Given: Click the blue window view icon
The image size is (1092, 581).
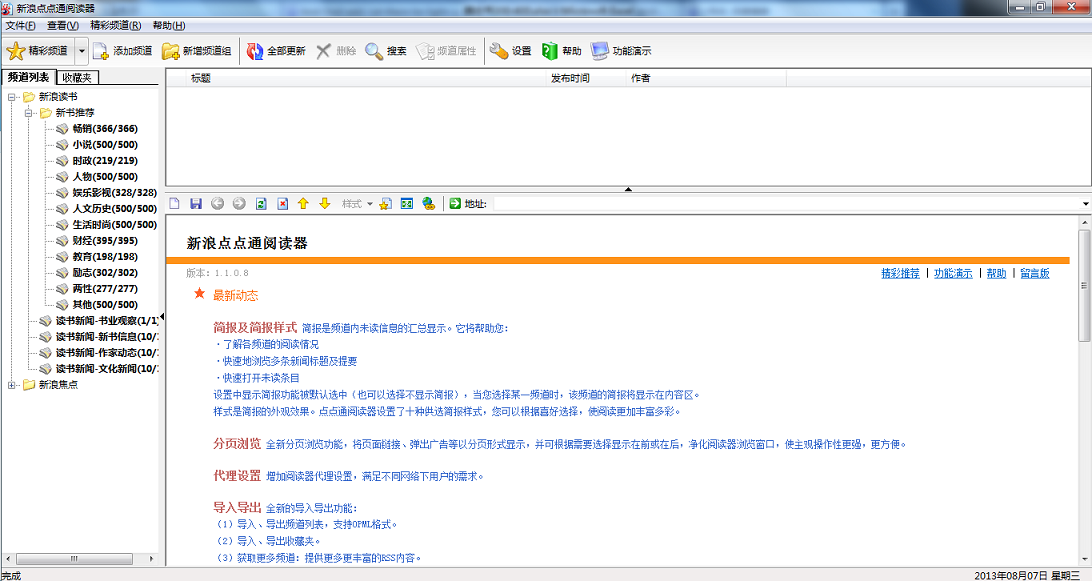Looking at the screenshot, I should pyautogui.click(x=407, y=203).
